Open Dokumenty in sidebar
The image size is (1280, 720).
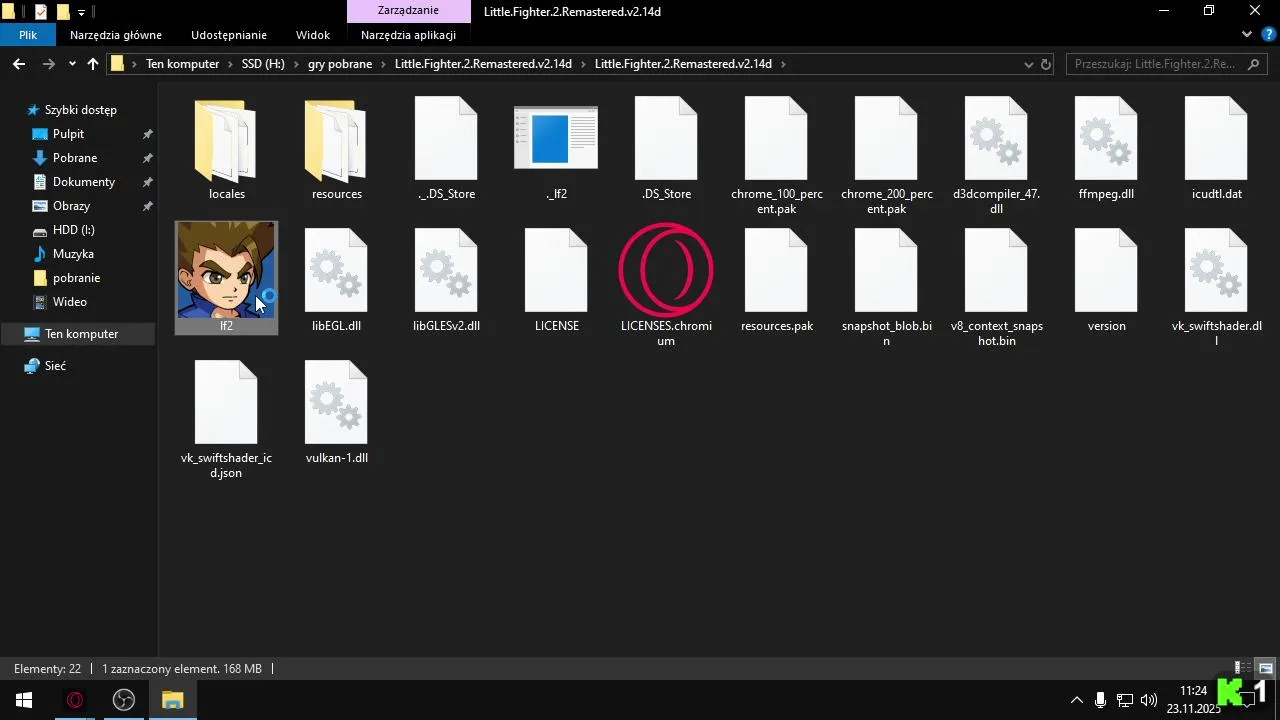(x=84, y=182)
